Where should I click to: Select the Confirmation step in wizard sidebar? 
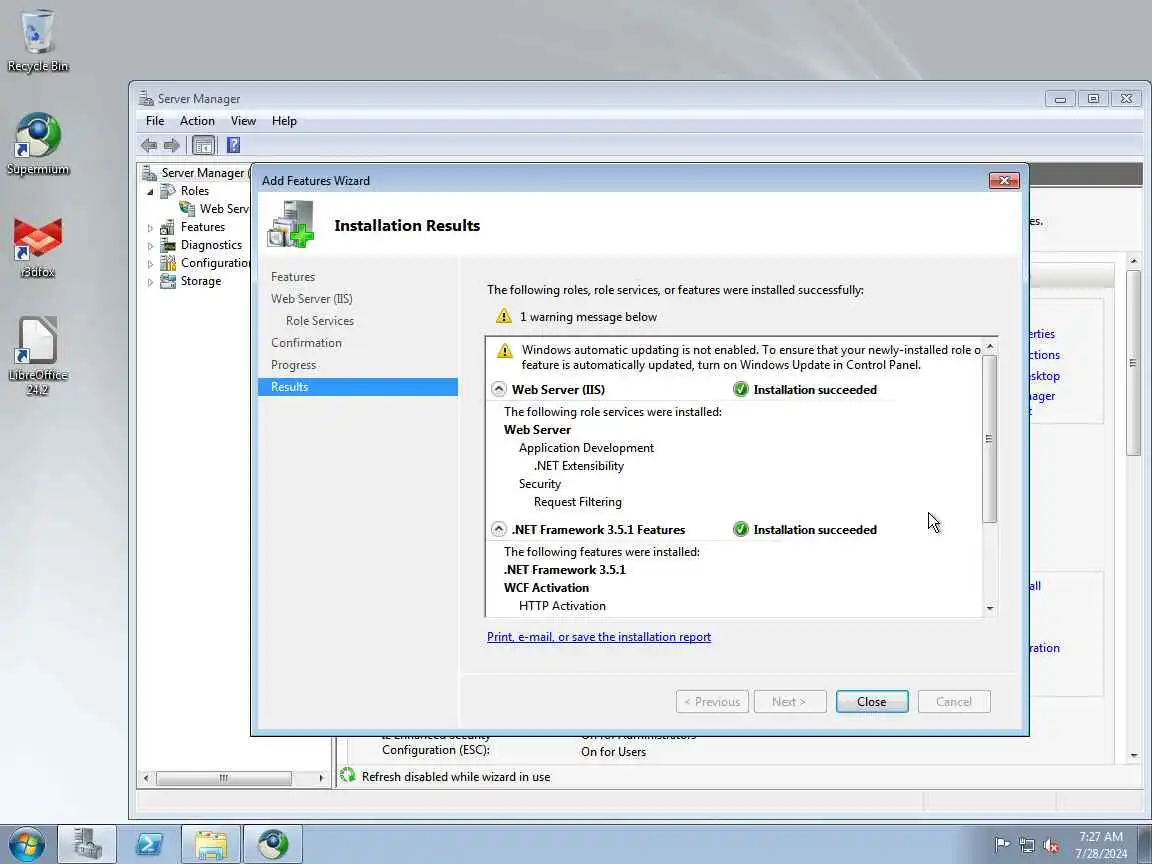point(306,343)
